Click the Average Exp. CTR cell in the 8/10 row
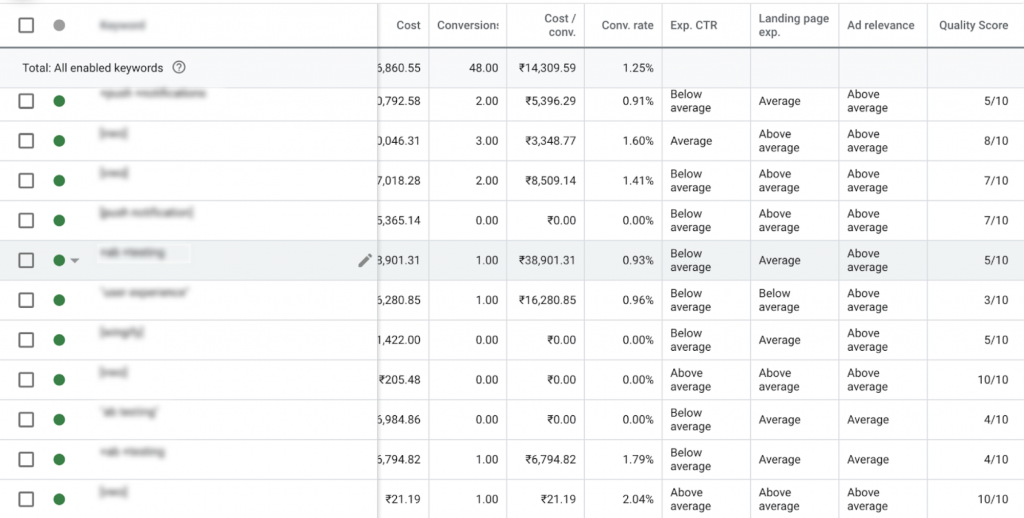1024x518 pixels. pyautogui.click(x=691, y=141)
